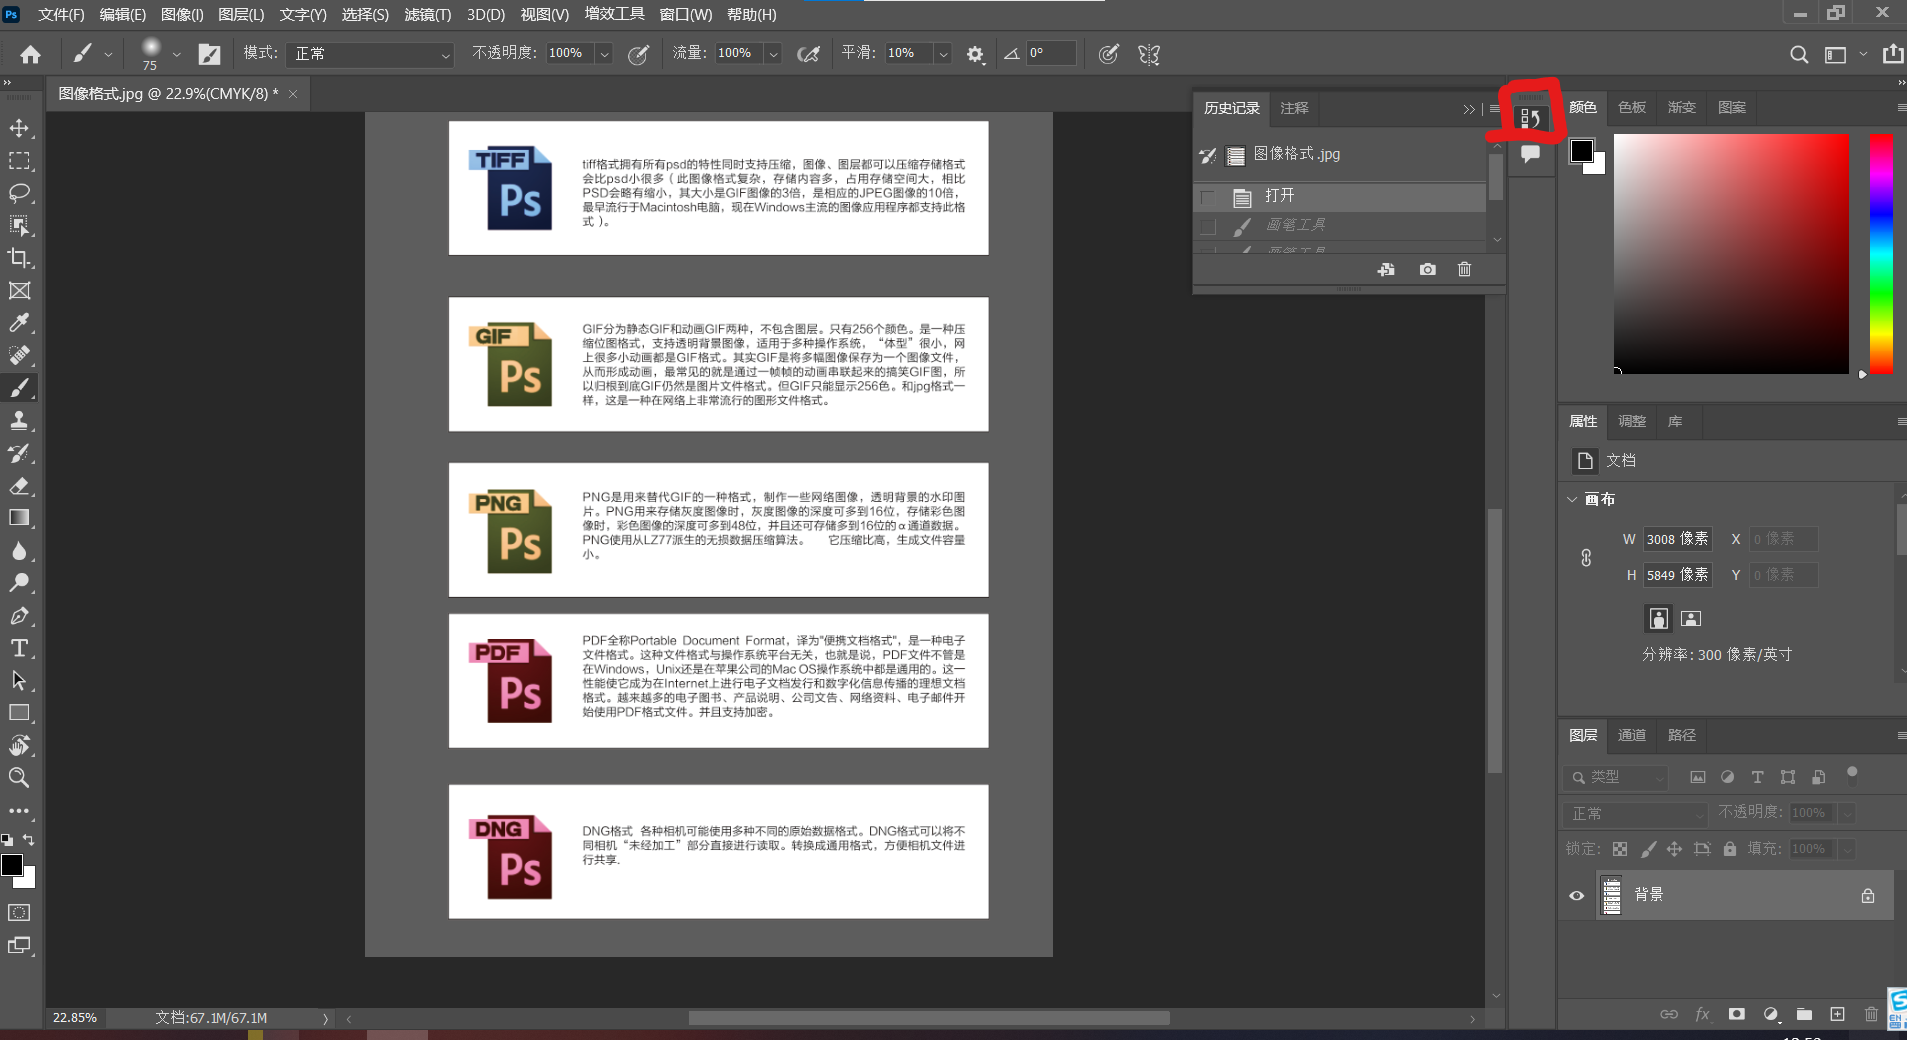Click the hue spectrum slider
This screenshot has height=1040, width=1907.
click(x=1881, y=254)
